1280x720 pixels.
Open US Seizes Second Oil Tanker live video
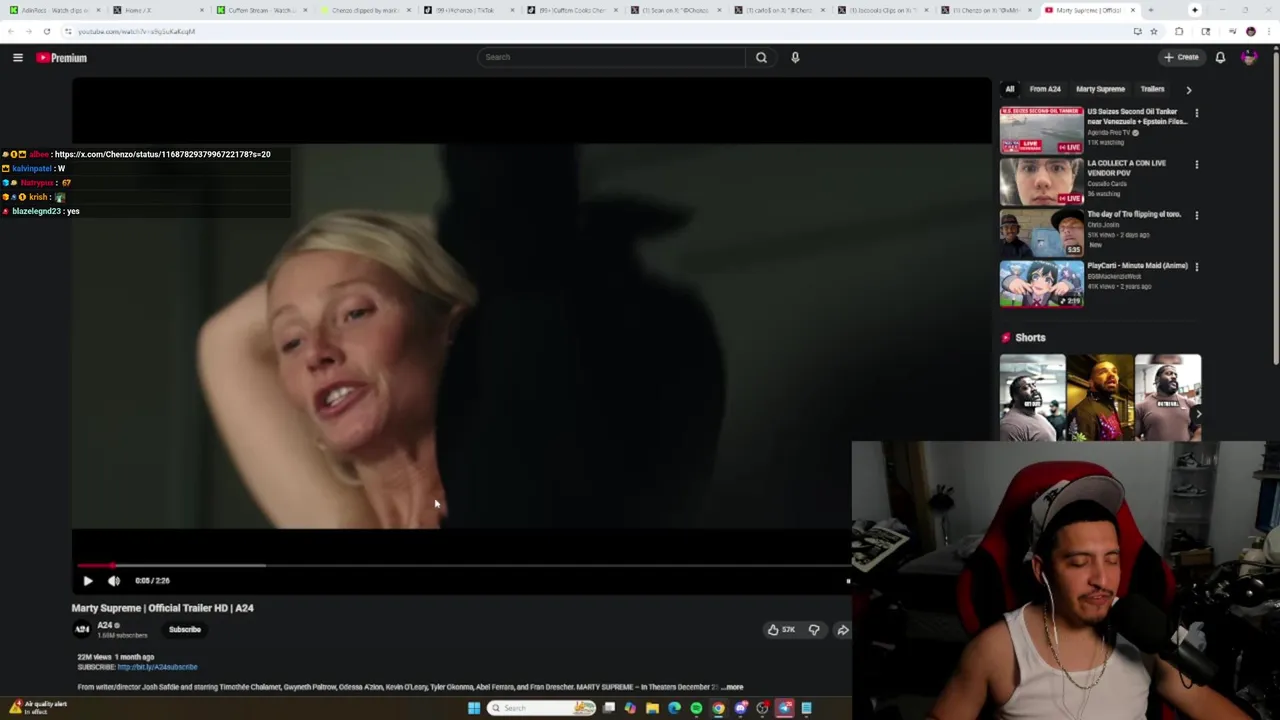tap(1041, 129)
